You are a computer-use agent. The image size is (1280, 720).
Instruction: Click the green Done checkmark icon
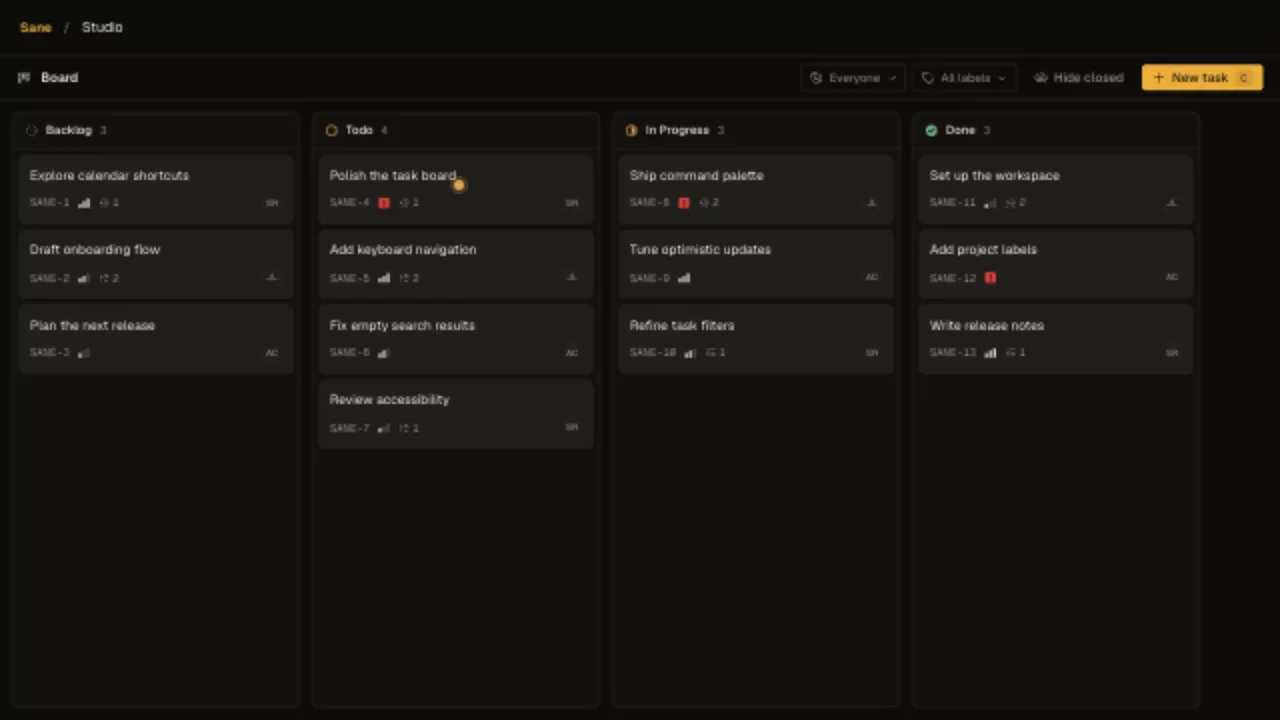[x=931, y=130]
